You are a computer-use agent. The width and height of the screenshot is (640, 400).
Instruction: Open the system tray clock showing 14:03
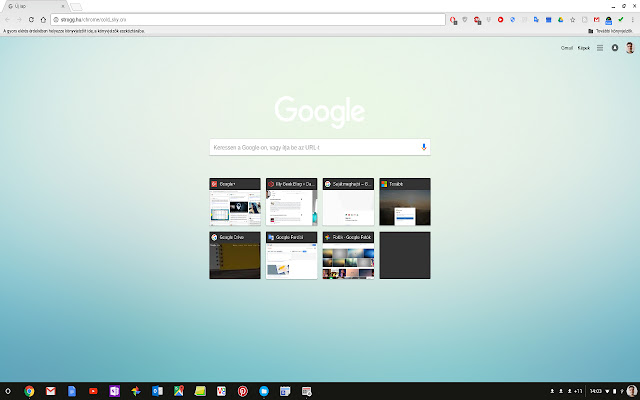tap(596, 391)
